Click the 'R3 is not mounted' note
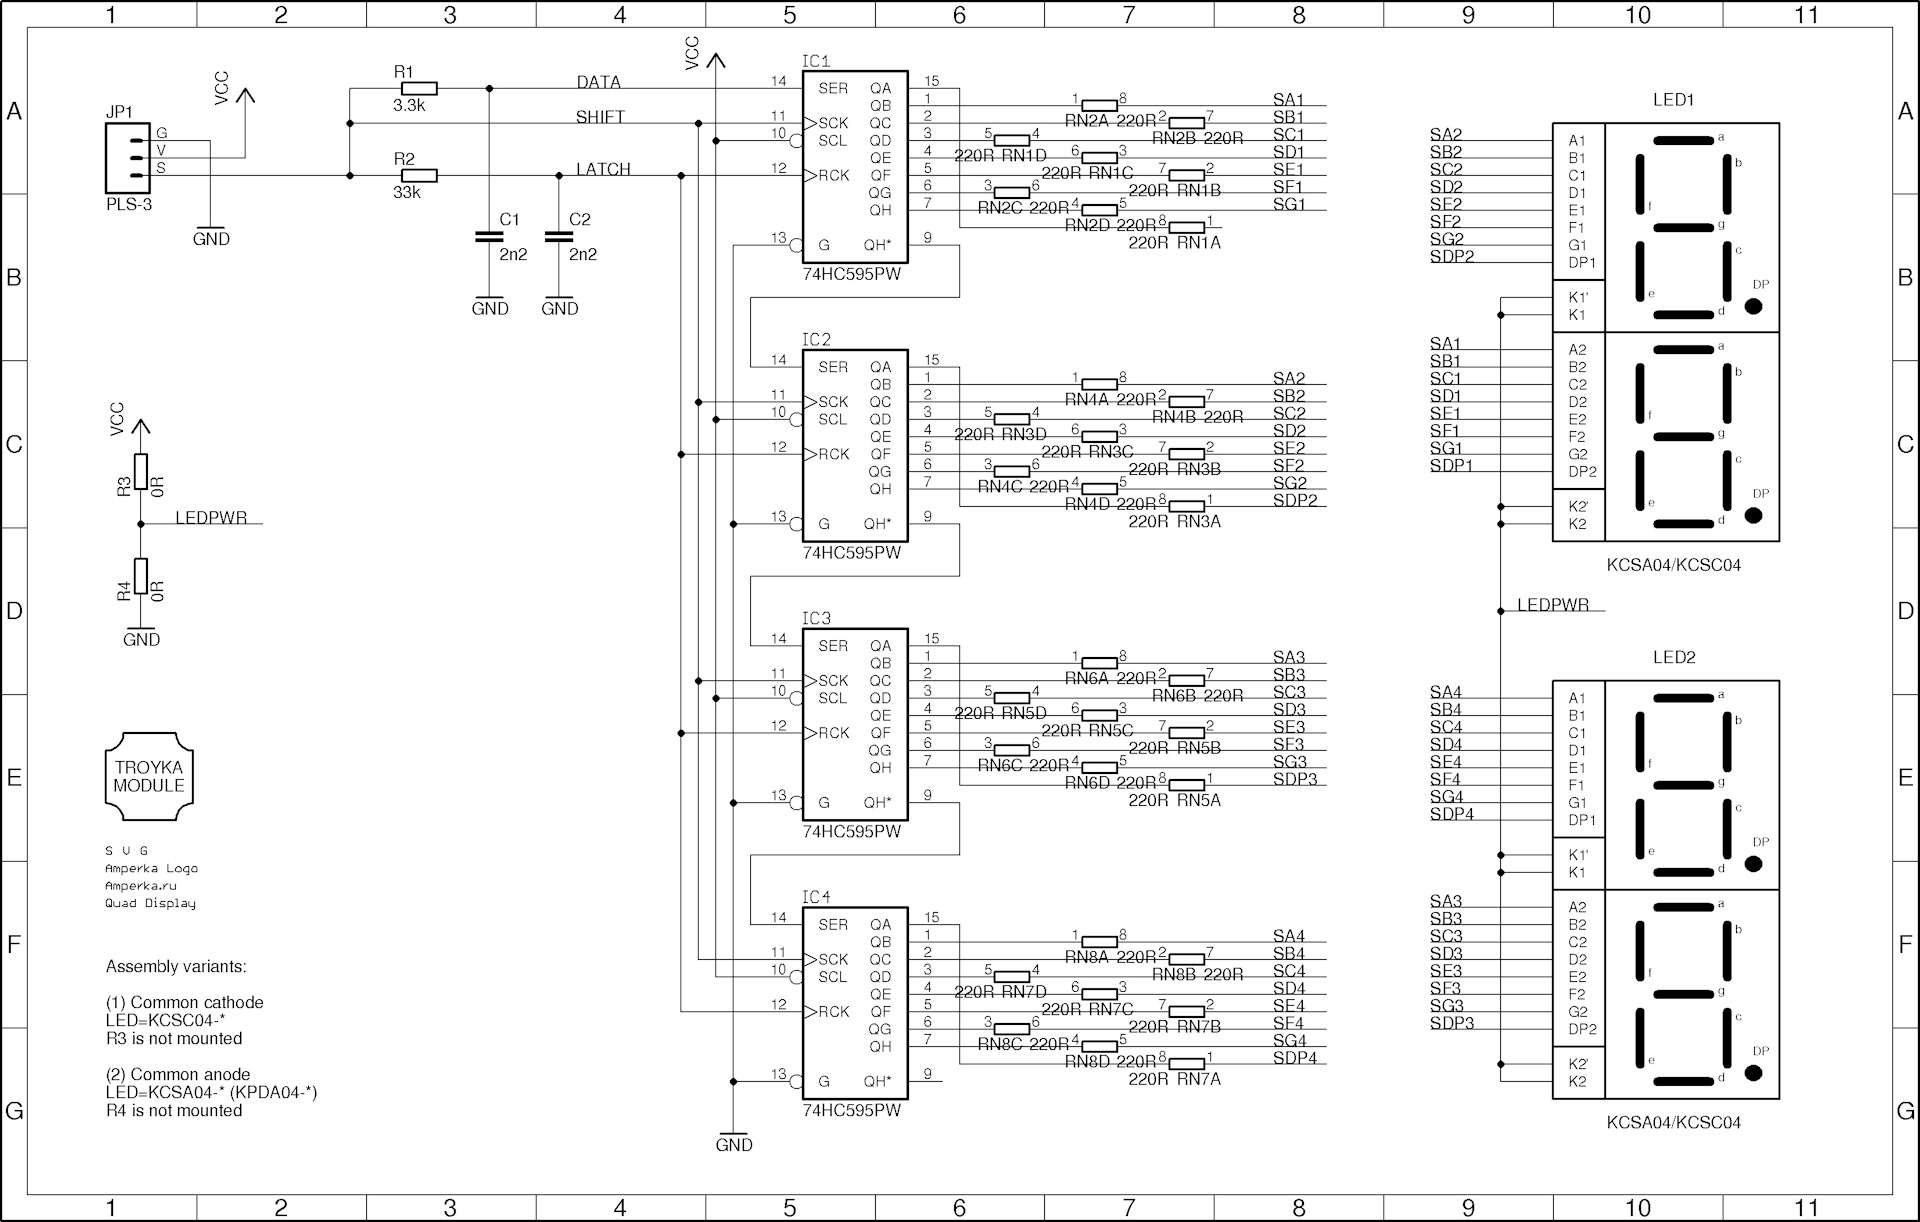Viewport: 1920px width, 1222px height. click(x=174, y=1038)
